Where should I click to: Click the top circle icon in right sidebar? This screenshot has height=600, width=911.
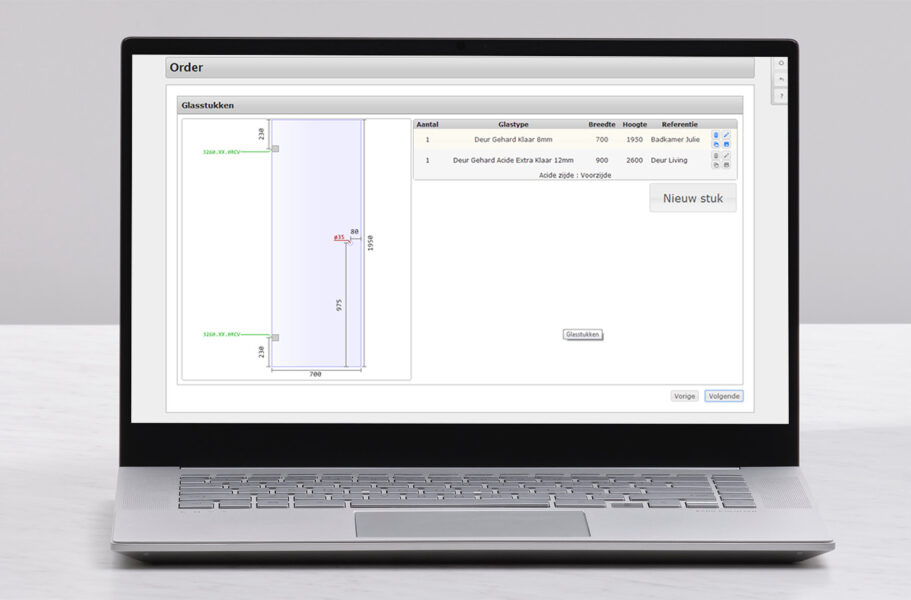(x=781, y=63)
